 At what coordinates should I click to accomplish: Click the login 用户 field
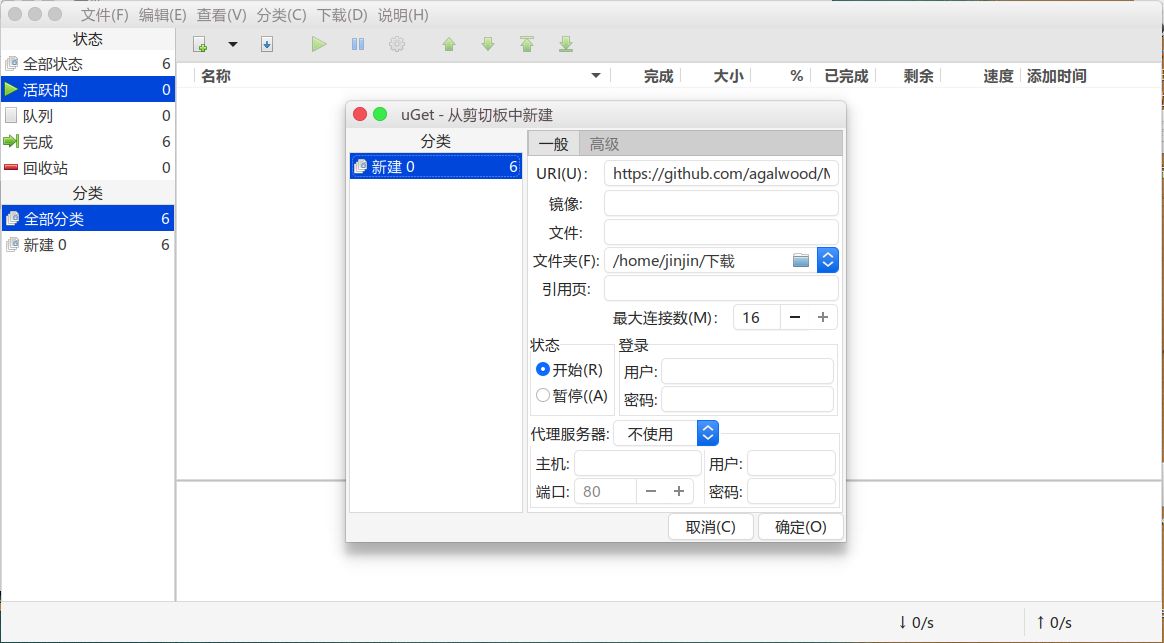point(747,371)
